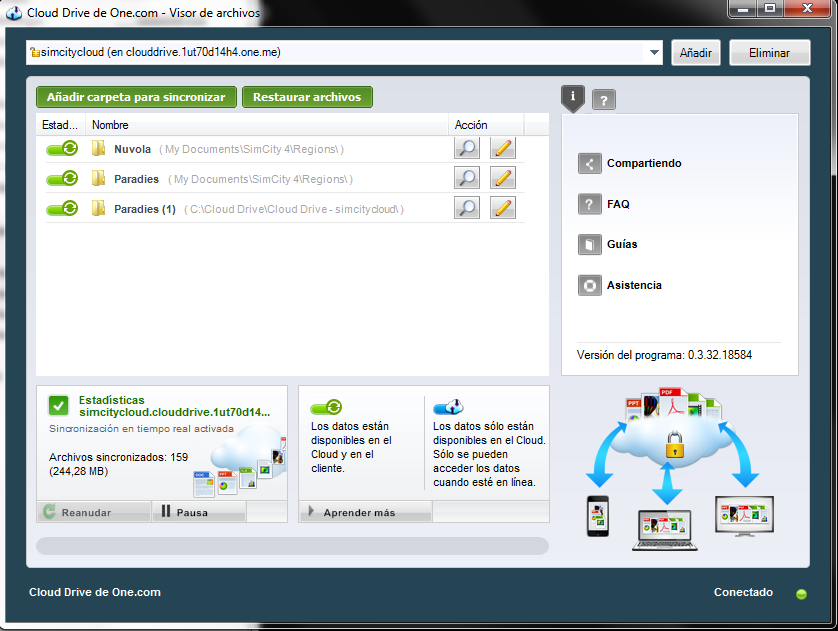Click Añadir carpeta para sincronizar

[136, 98]
